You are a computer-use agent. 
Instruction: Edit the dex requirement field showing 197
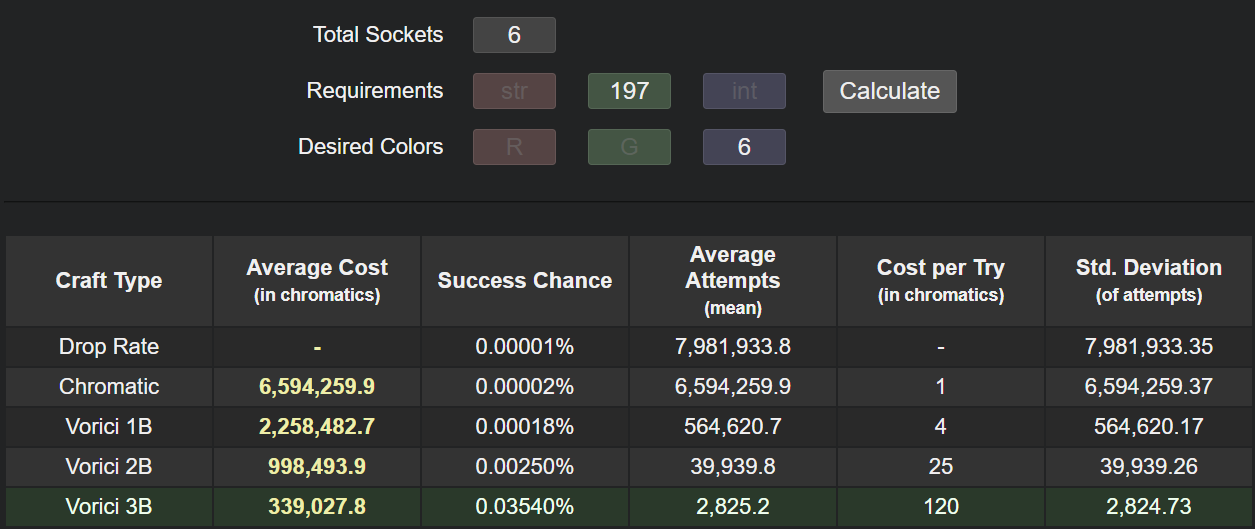pos(629,91)
